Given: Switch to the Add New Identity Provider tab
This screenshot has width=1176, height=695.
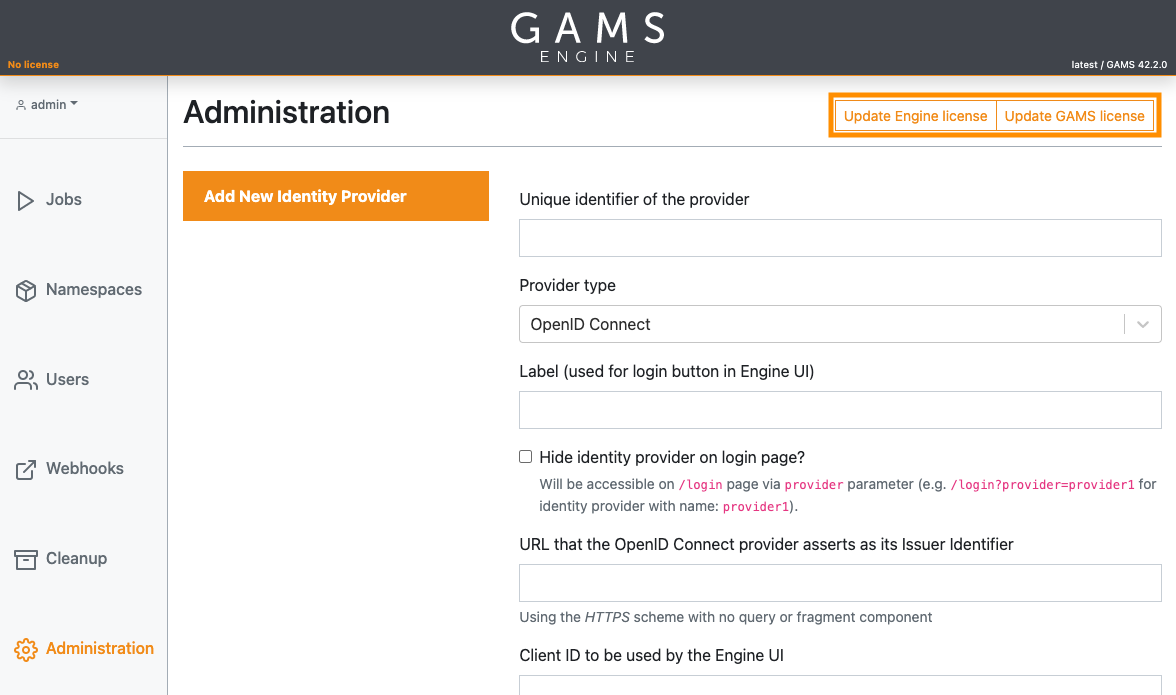Looking at the screenshot, I should pos(335,196).
